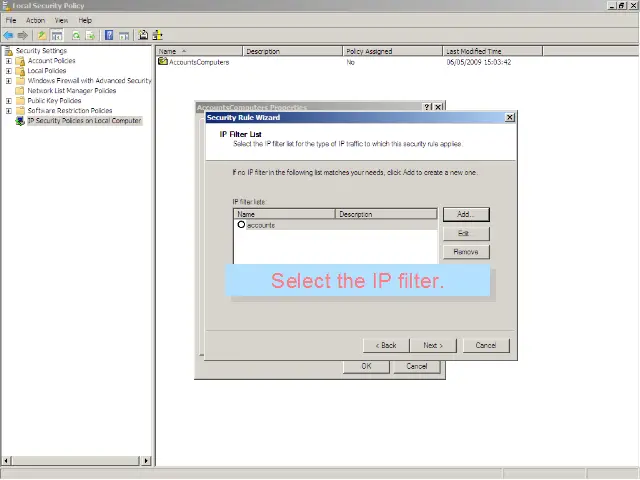The height and width of the screenshot is (480, 640).
Task: Click Next in the Security Rule Wizard
Action: point(432,345)
